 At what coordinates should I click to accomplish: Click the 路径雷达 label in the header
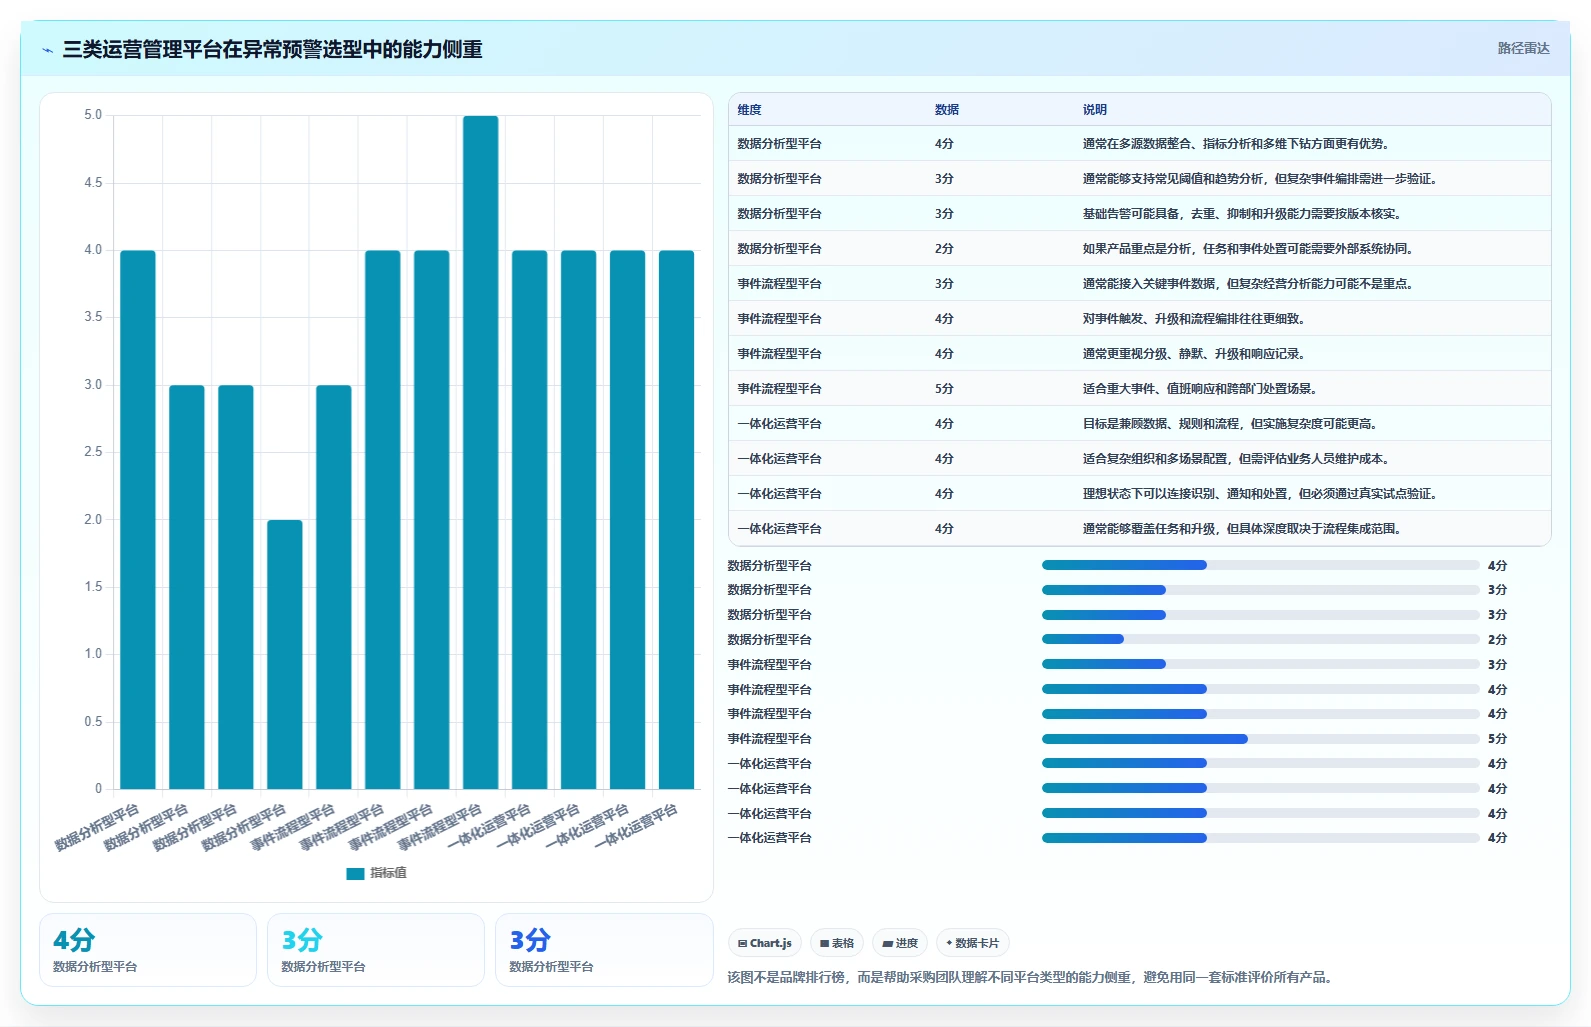pyautogui.click(x=1523, y=48)
